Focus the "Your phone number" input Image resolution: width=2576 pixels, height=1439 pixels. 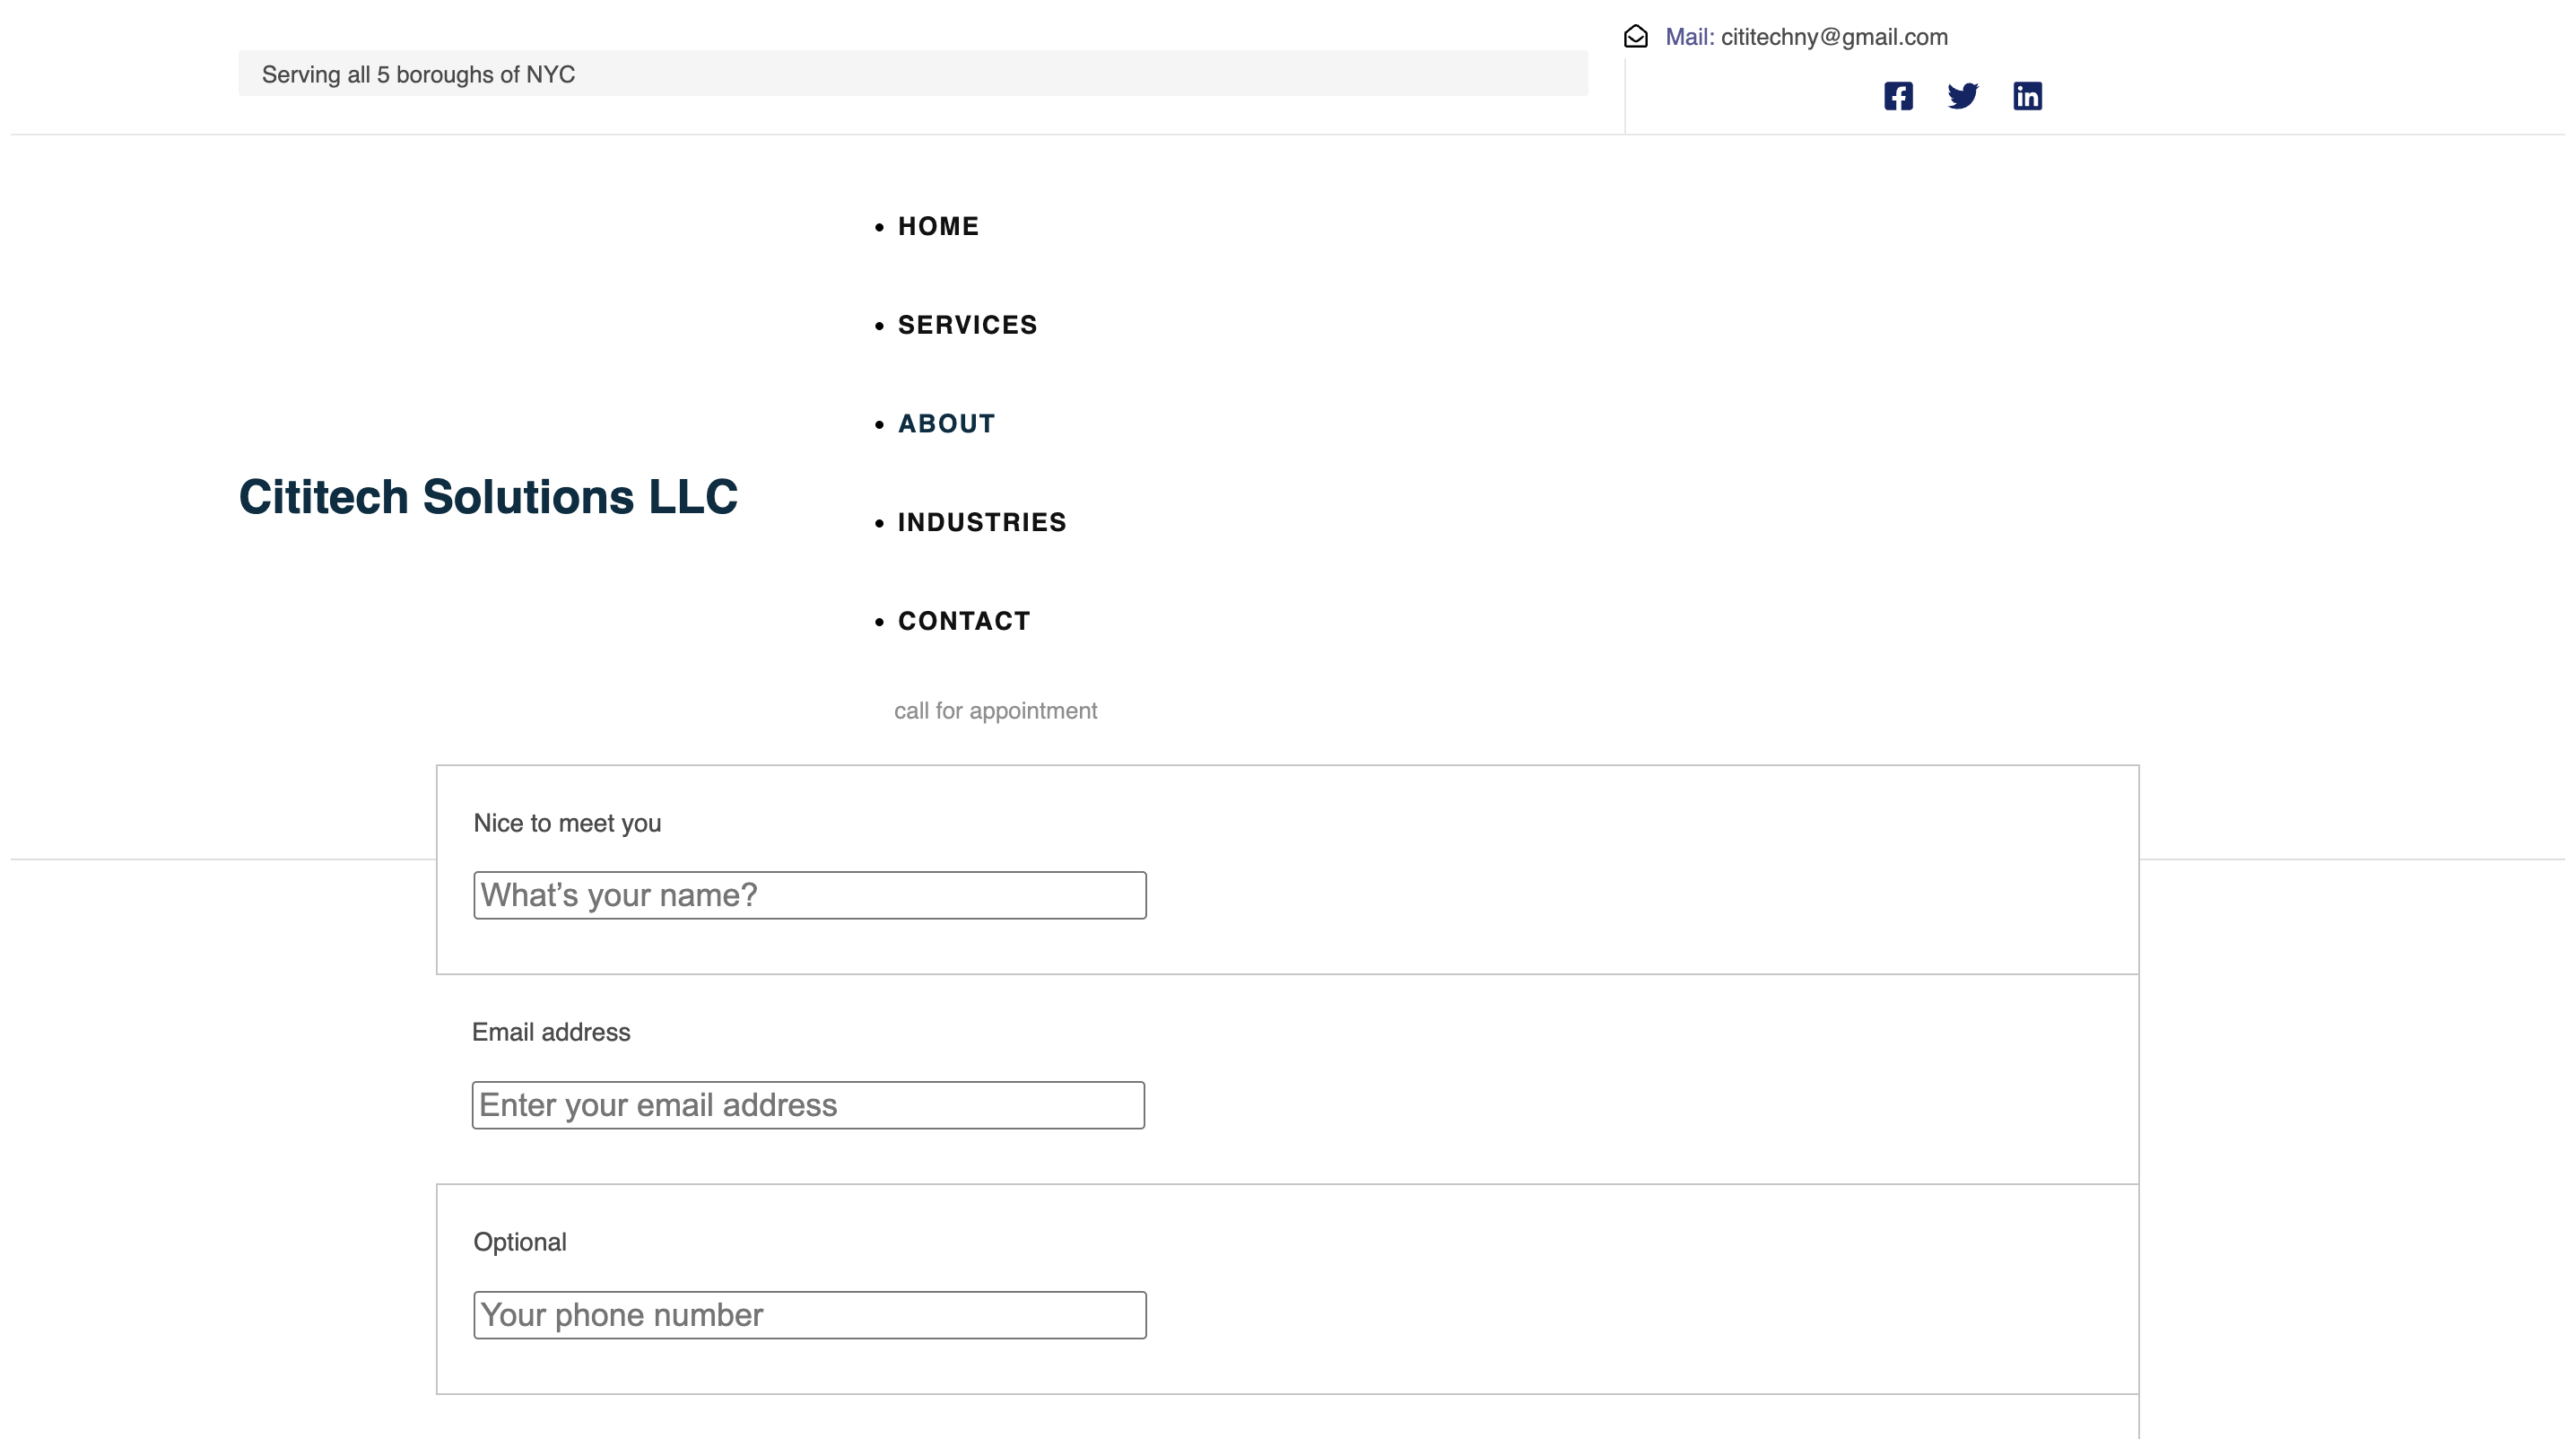coord(809,1315)
